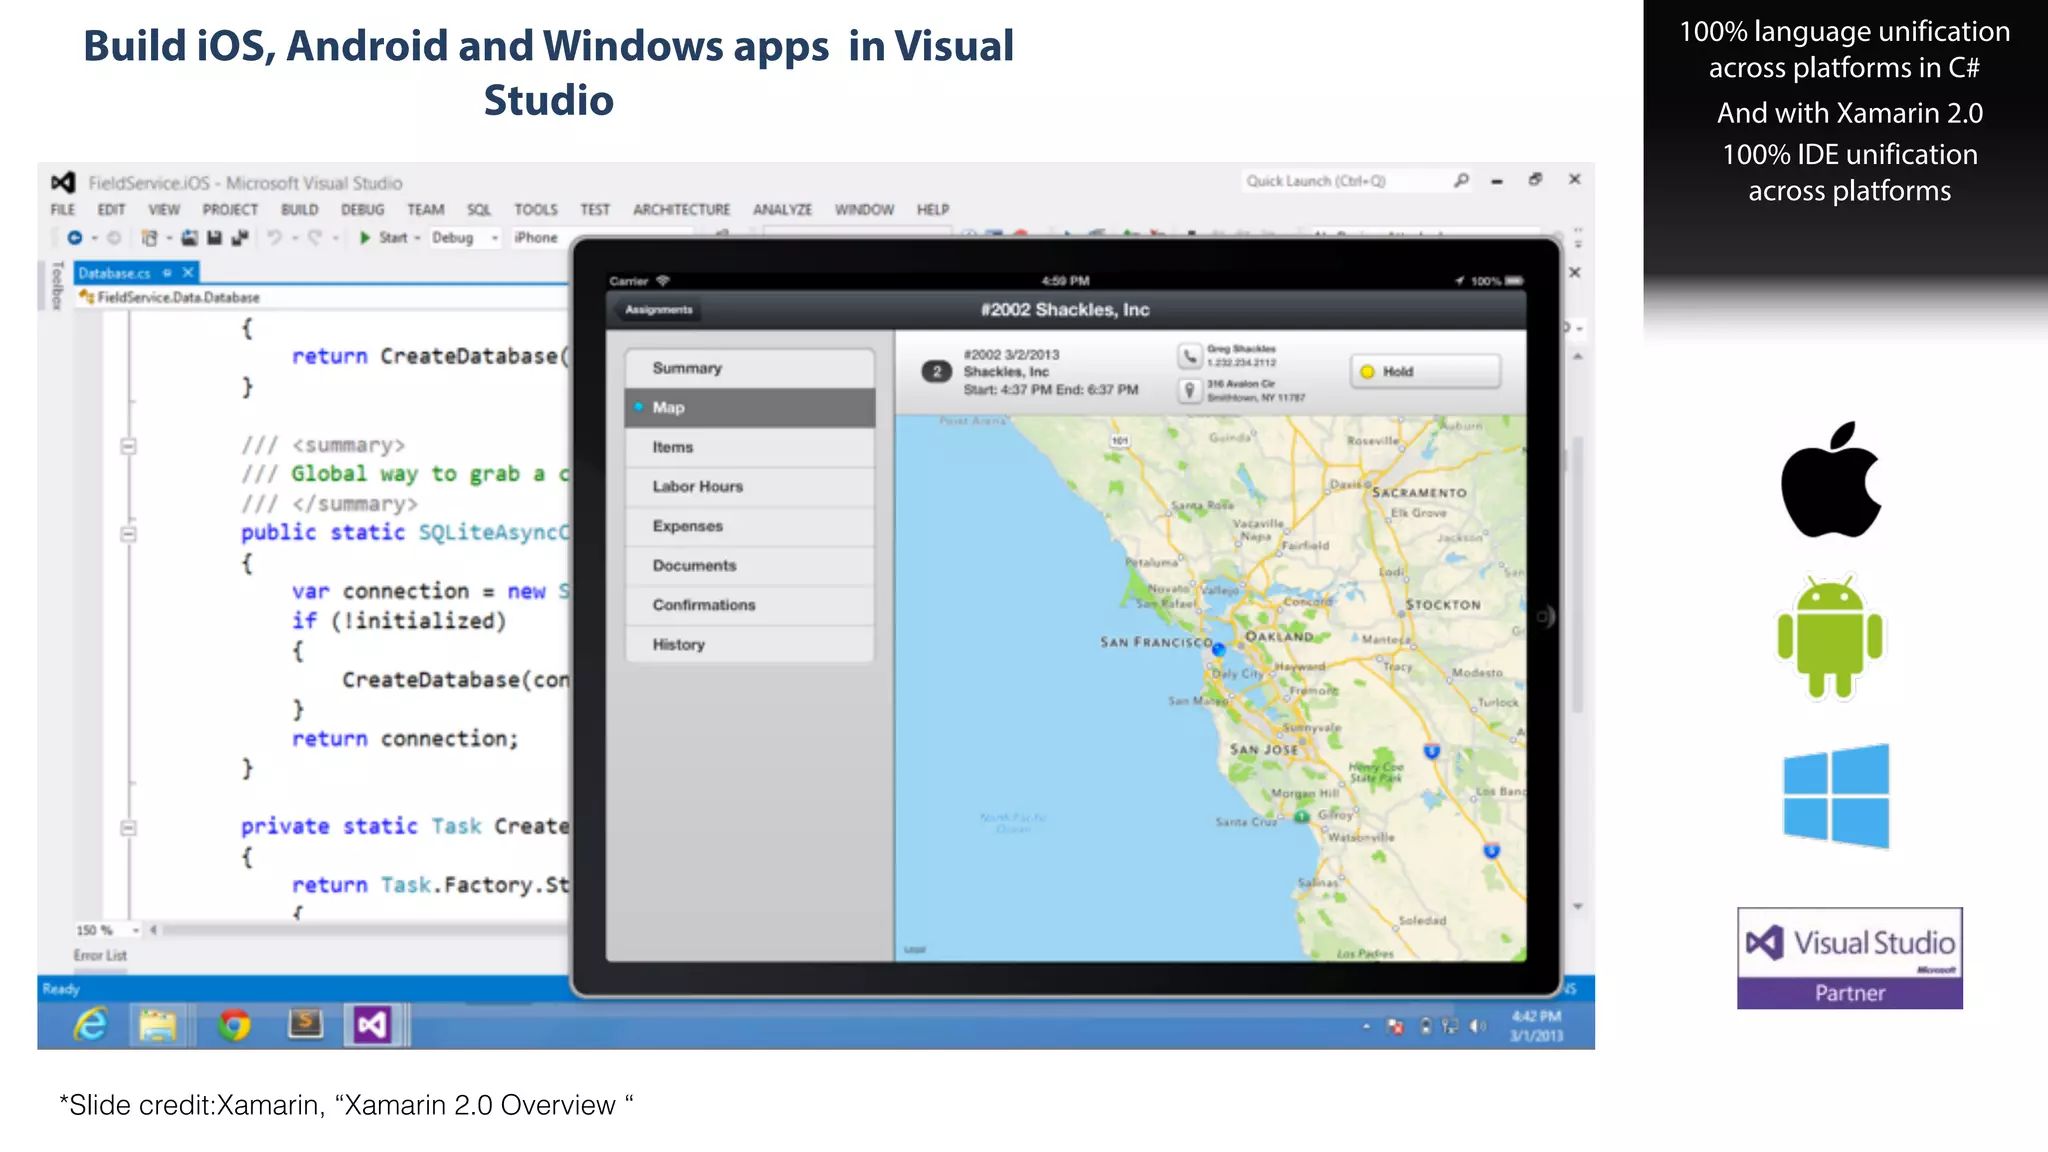Click the Save All toolbar icon
The height and width of the screenshot is (1152, 2048).
point(239,237)
